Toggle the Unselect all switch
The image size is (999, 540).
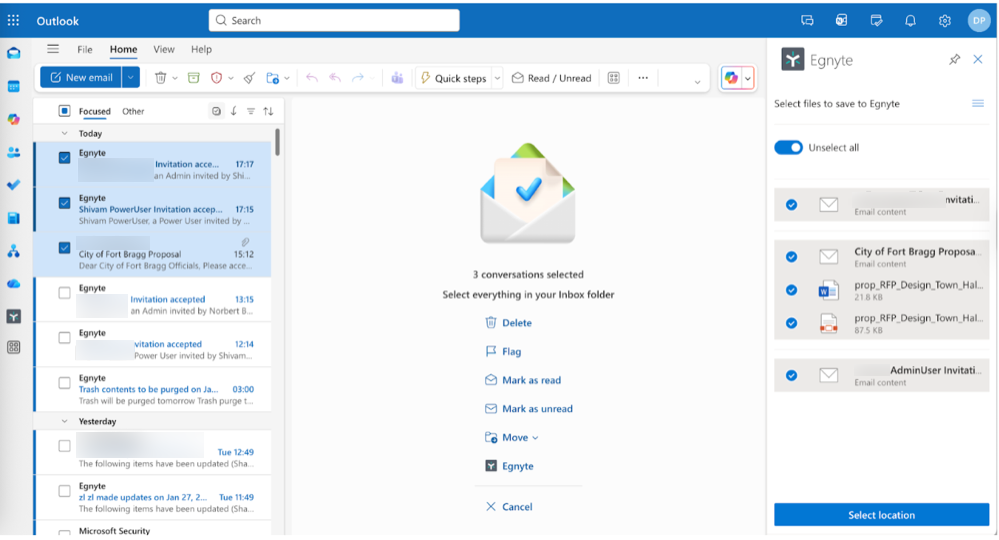(x=789, y=148)
